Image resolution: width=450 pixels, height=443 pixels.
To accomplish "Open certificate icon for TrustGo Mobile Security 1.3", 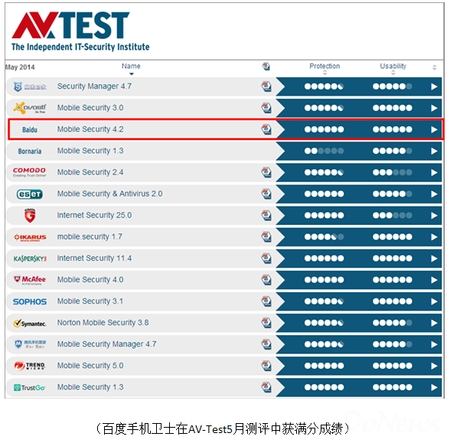I will [266, 387].
